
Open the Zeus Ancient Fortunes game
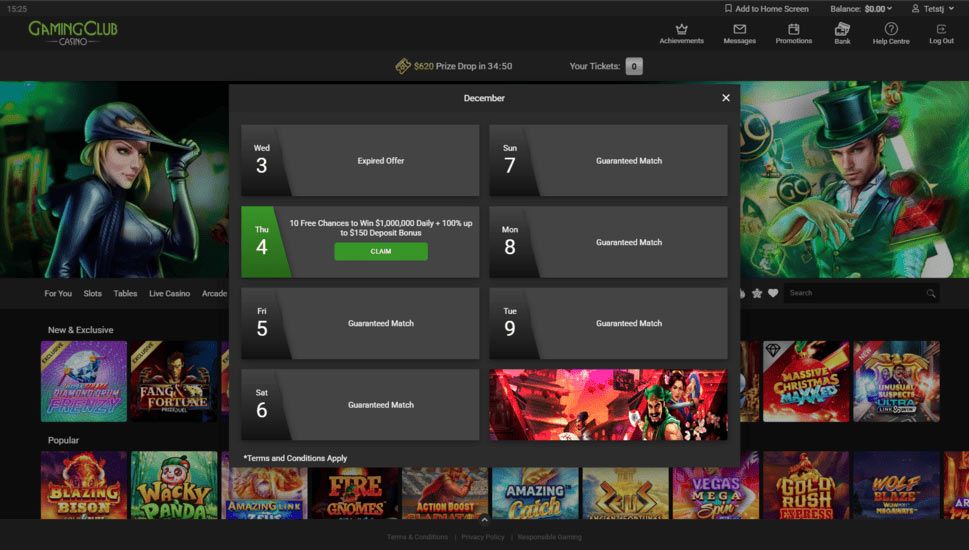point(625,493)
